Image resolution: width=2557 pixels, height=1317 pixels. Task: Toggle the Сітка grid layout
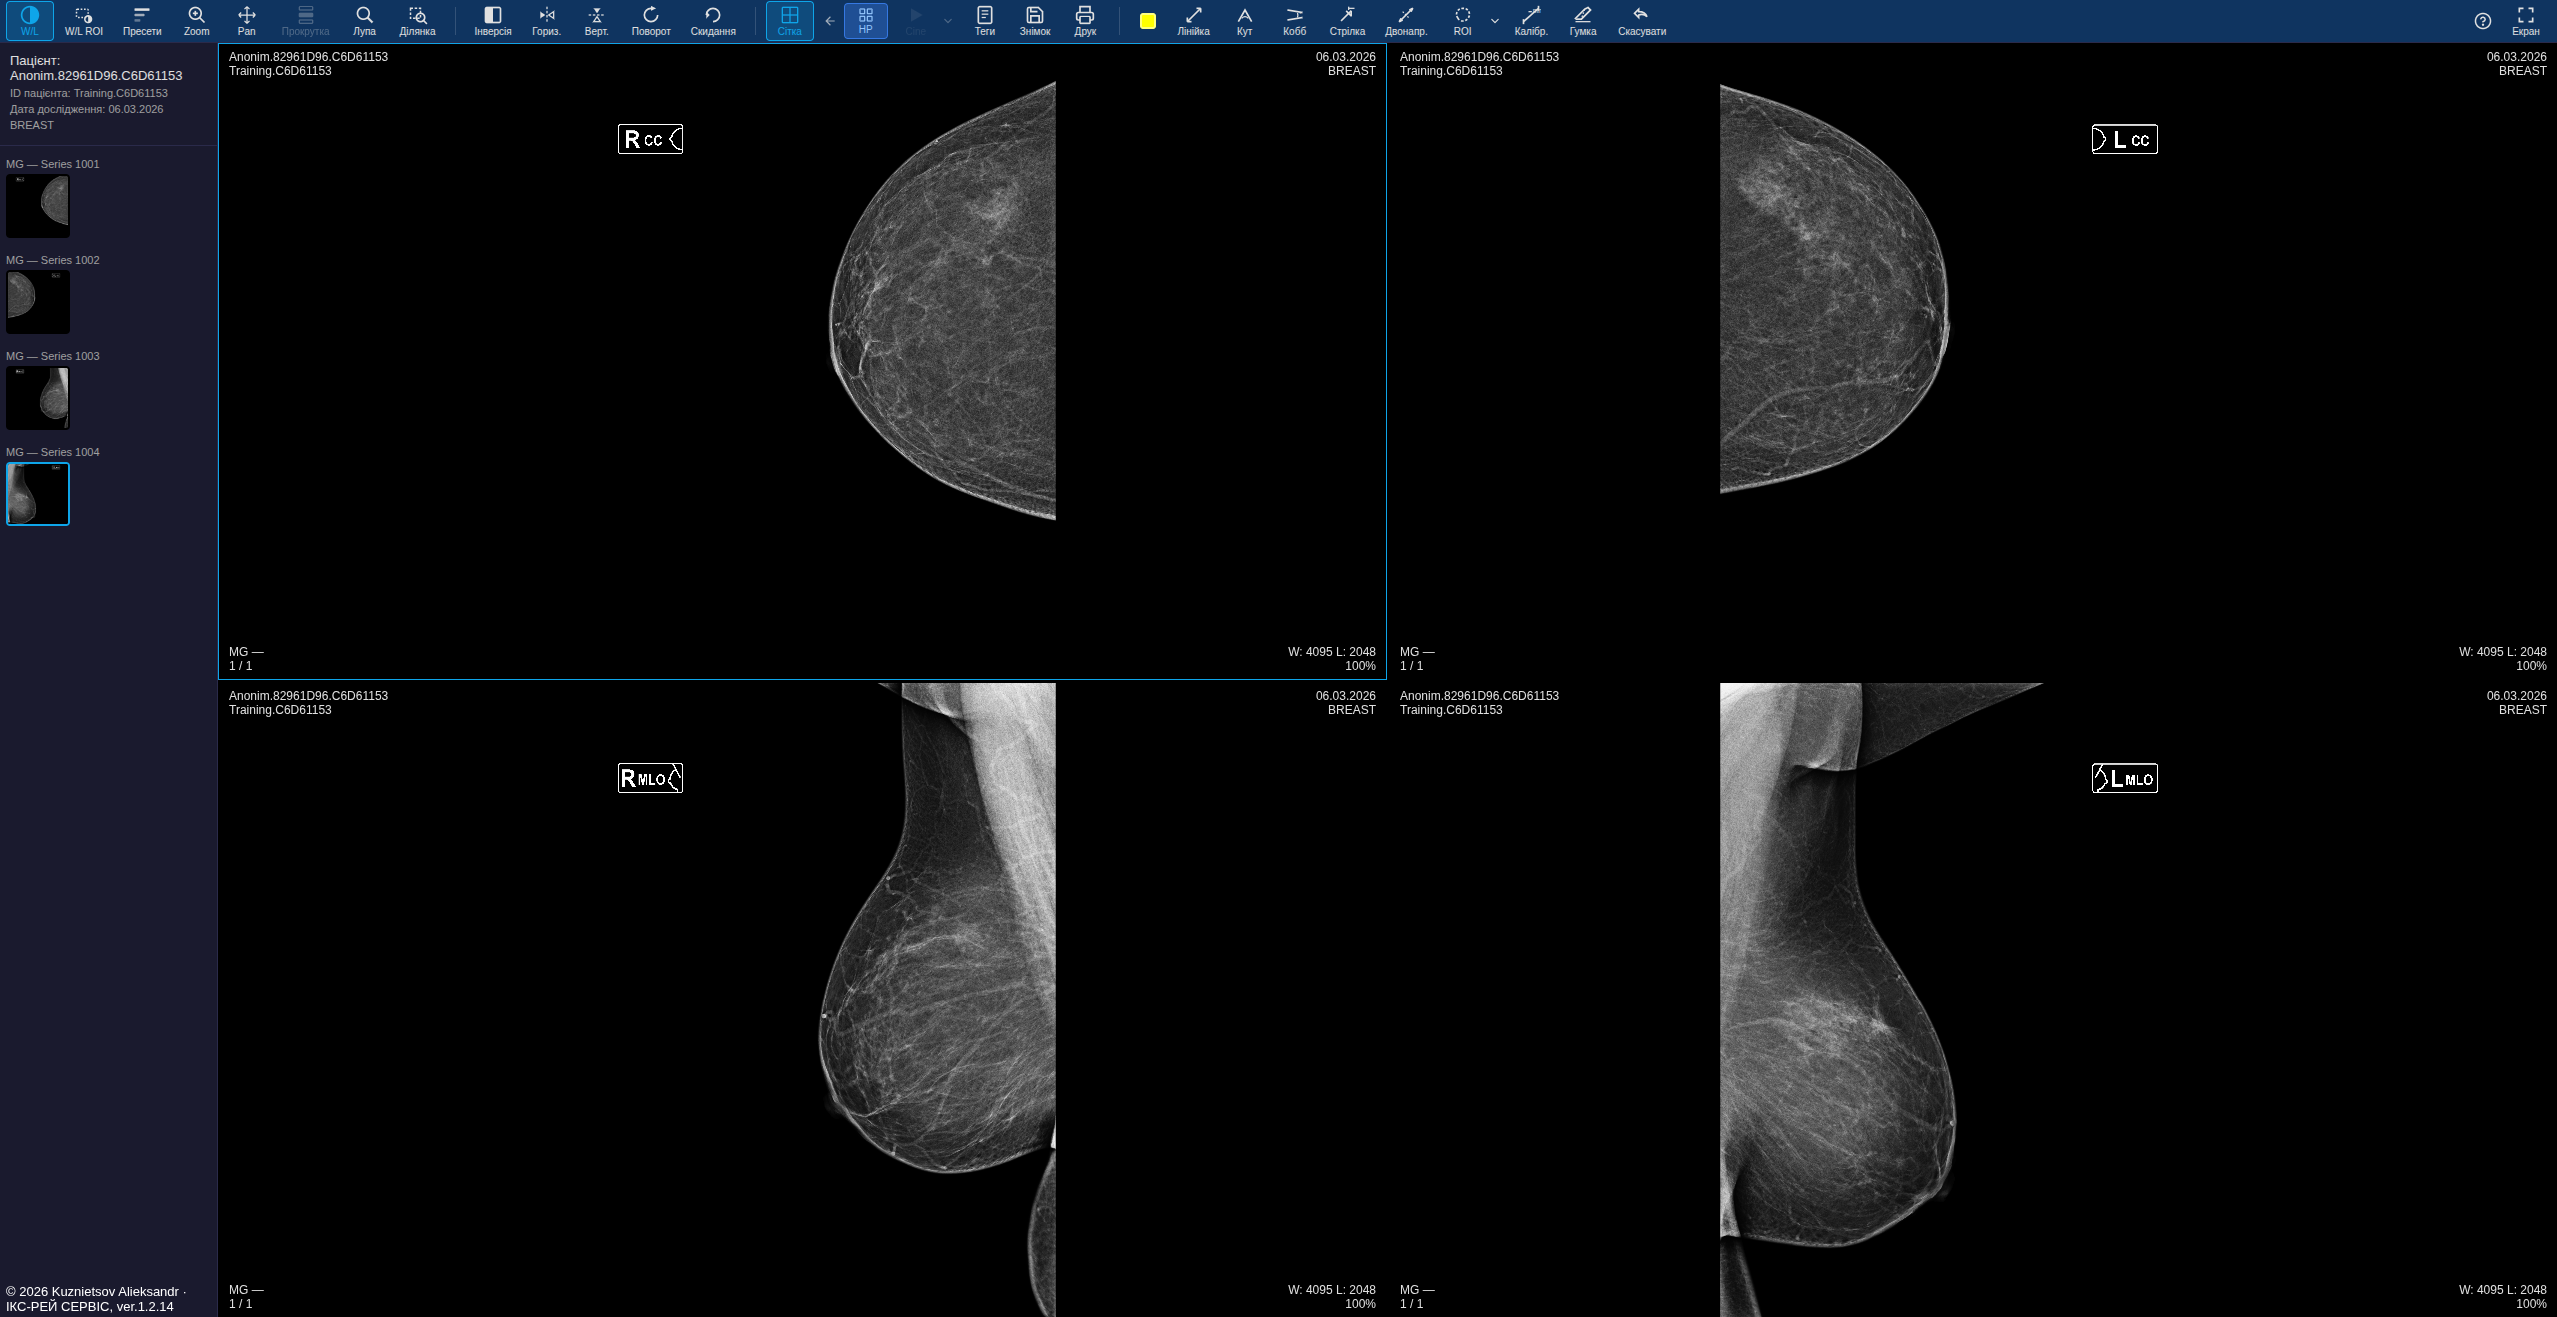coord(790,21)
